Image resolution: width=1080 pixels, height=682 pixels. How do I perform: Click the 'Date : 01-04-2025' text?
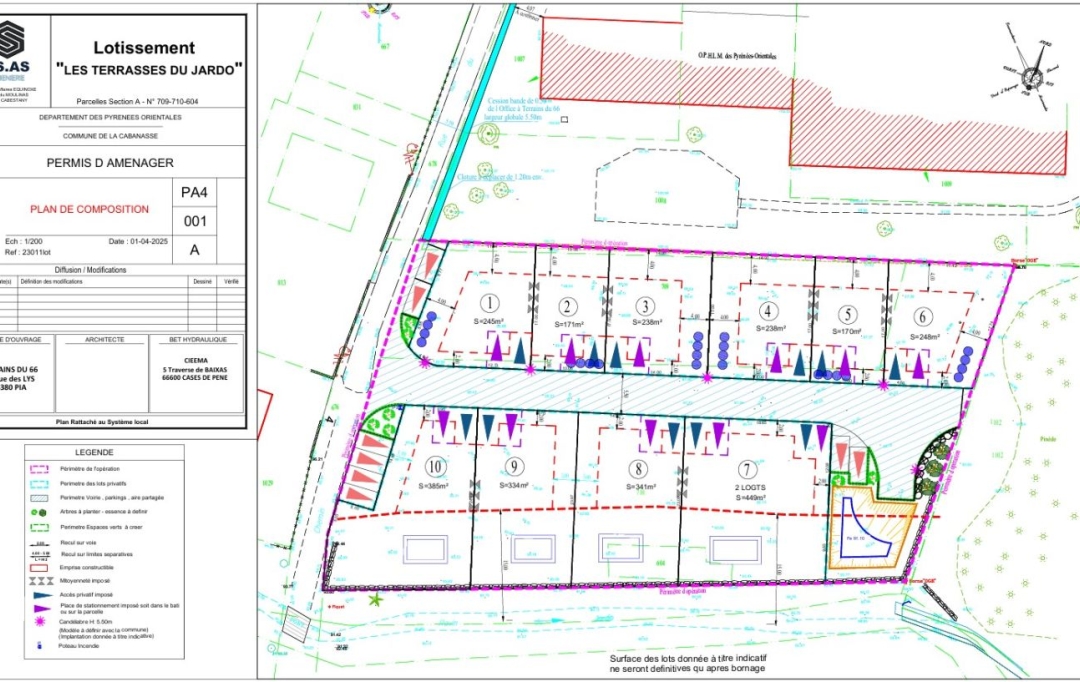[138, 242]
